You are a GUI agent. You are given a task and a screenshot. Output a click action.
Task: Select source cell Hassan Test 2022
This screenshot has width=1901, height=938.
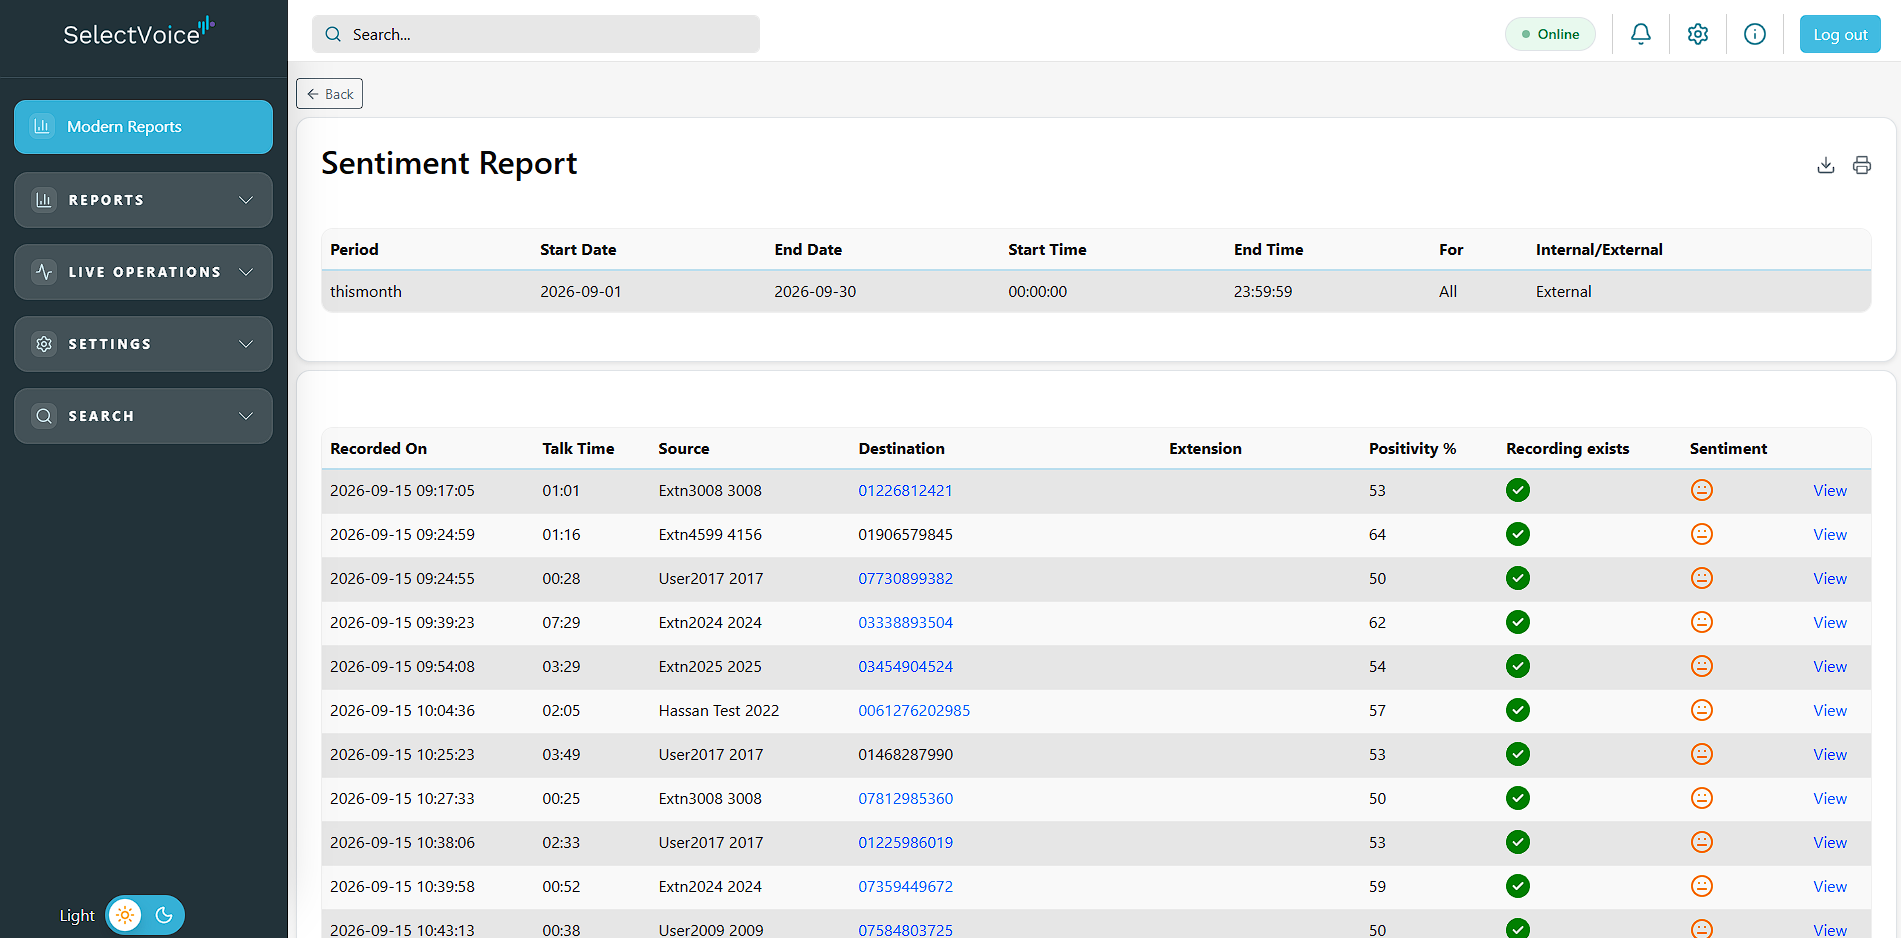(718, 710)
